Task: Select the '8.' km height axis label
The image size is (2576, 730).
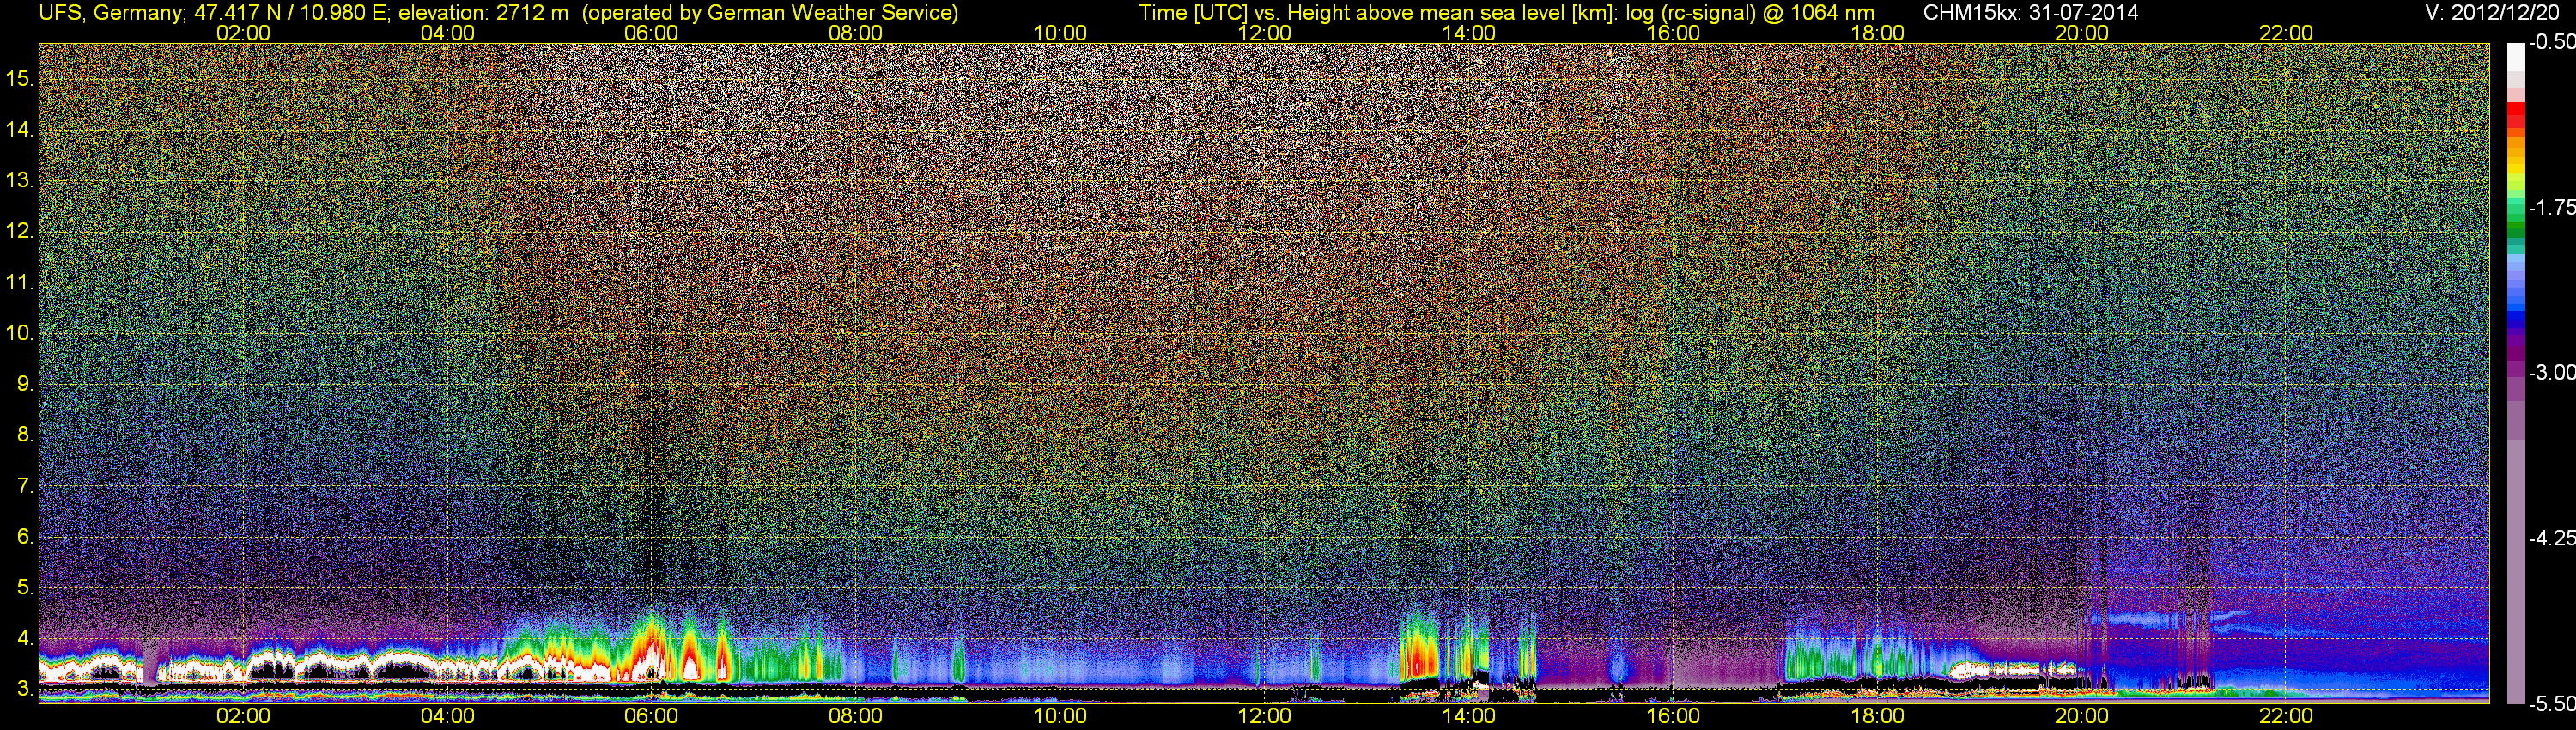Action: click(x=25, y=435)
